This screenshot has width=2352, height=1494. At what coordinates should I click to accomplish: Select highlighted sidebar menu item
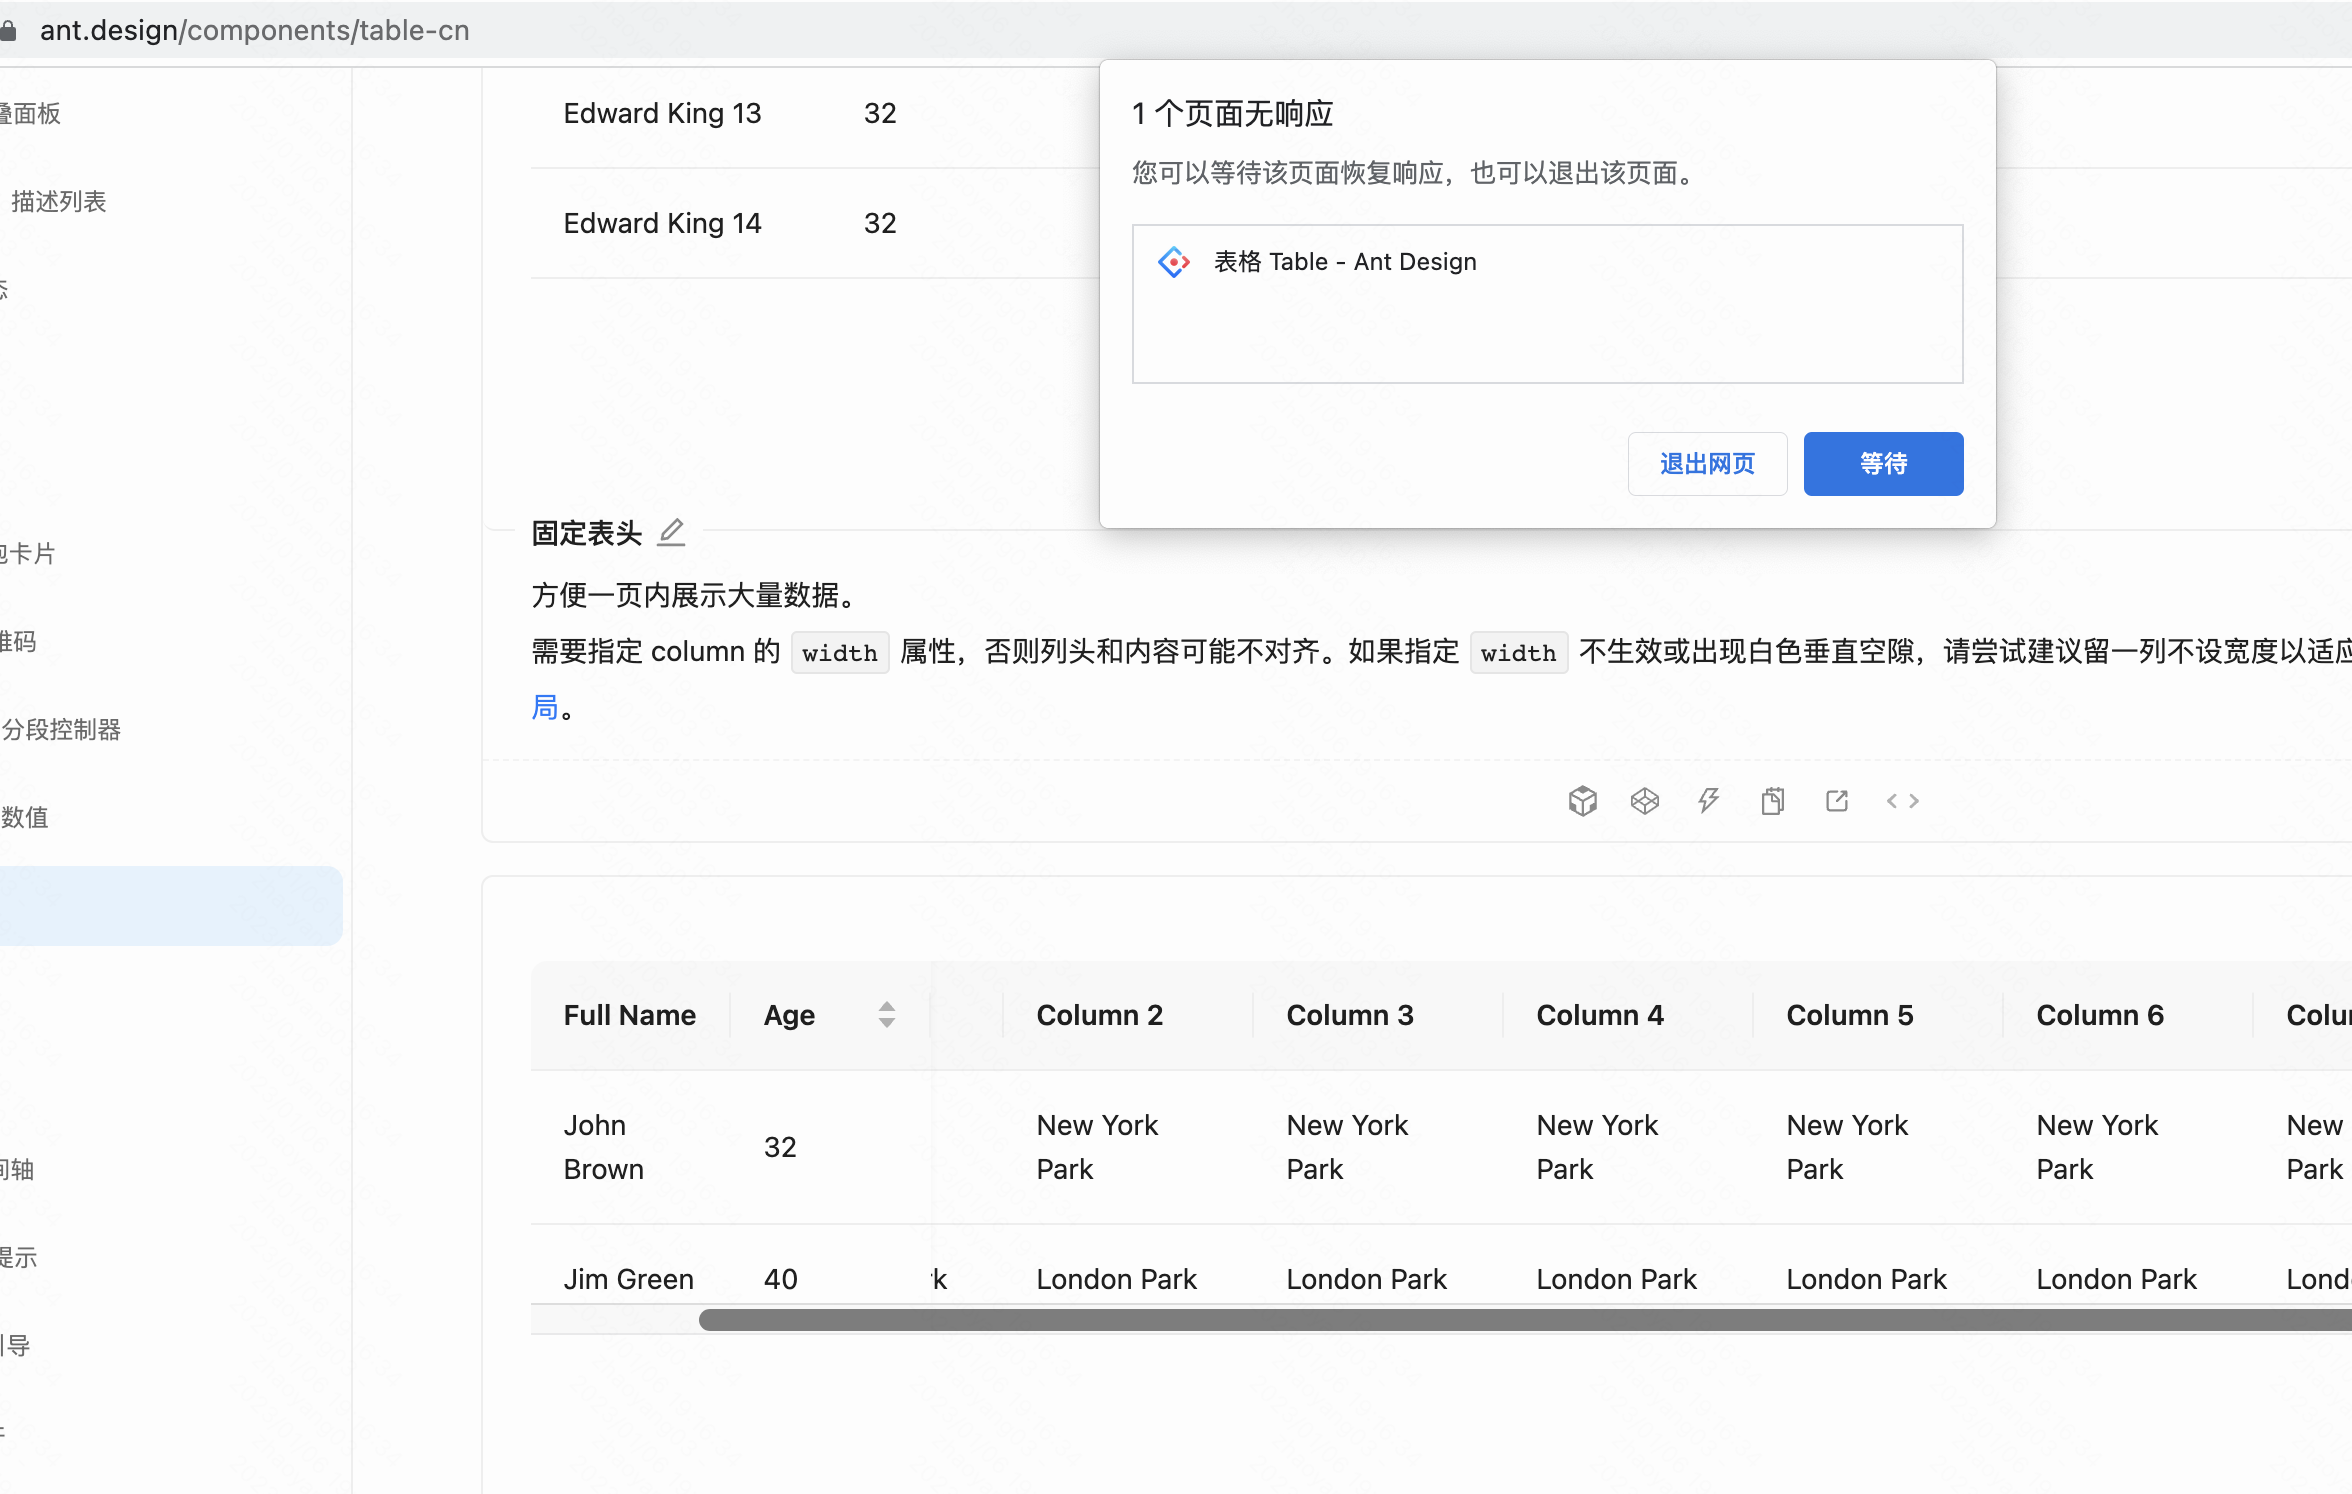[170, 906]
